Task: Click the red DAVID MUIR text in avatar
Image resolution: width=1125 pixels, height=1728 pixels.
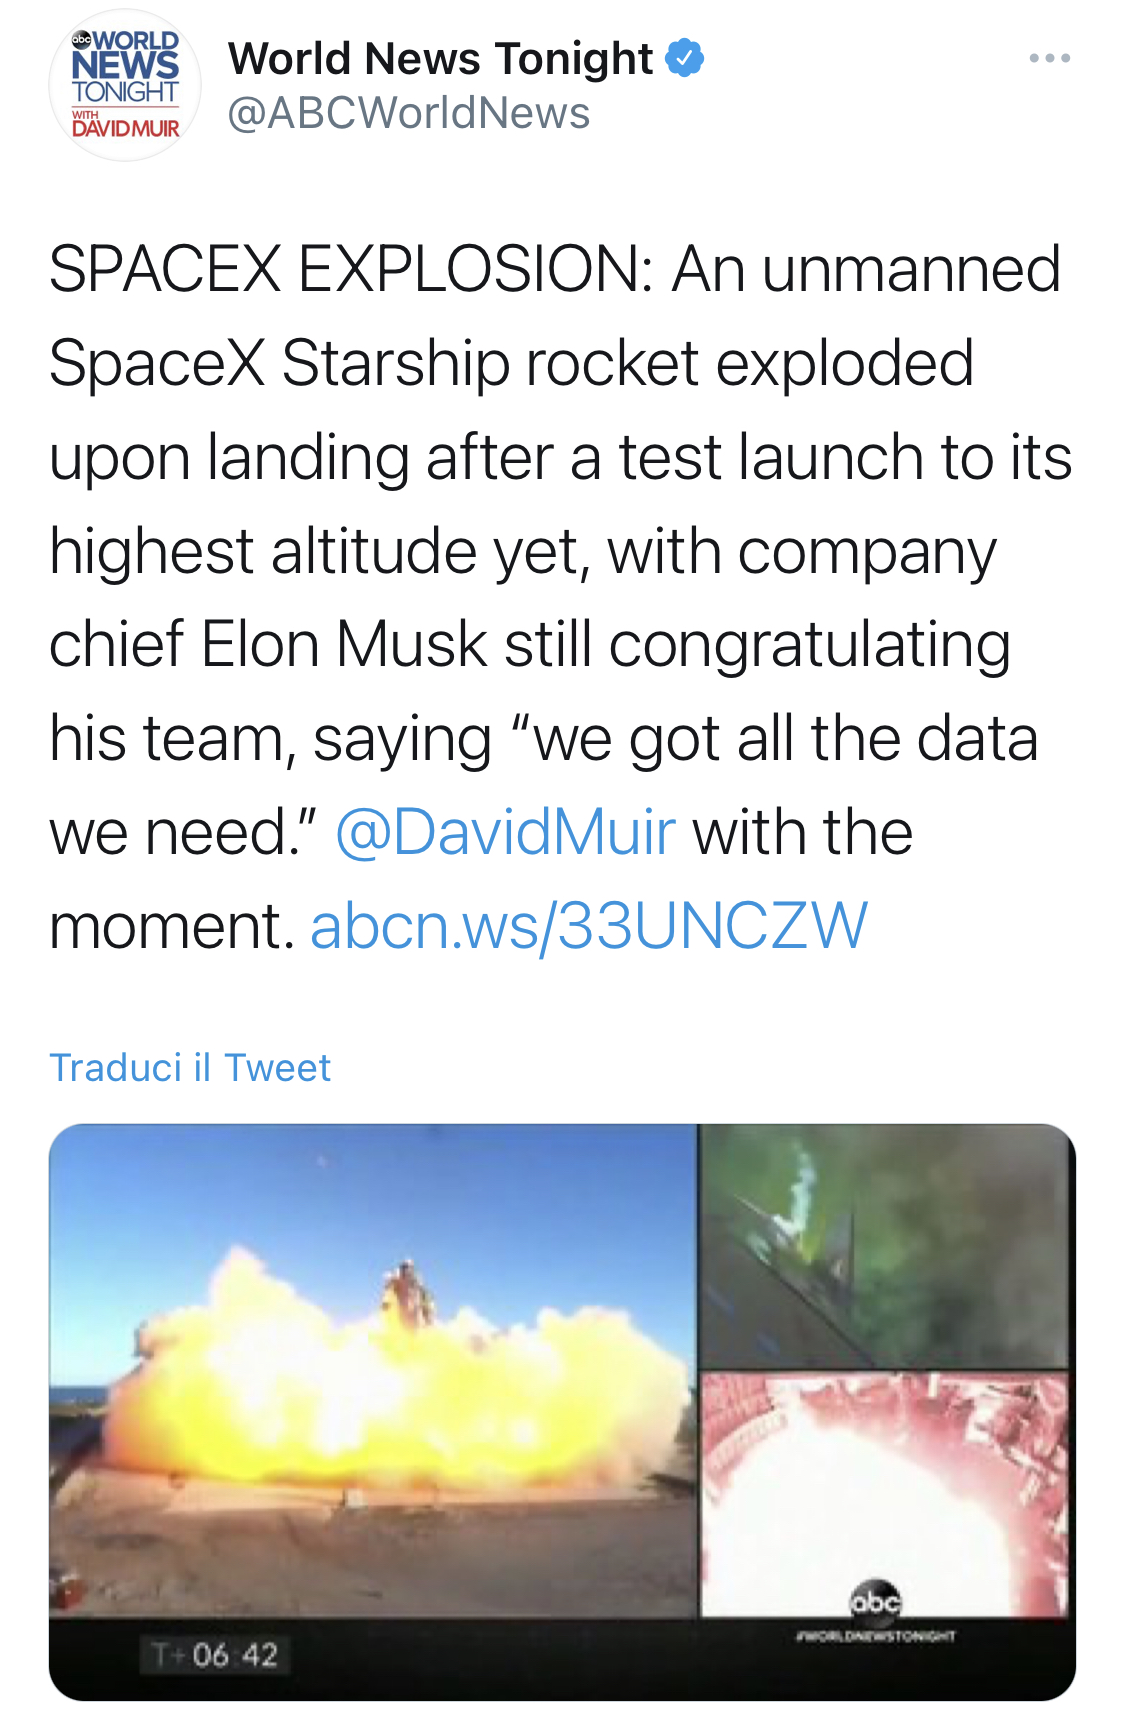Action: coord(126,128)
